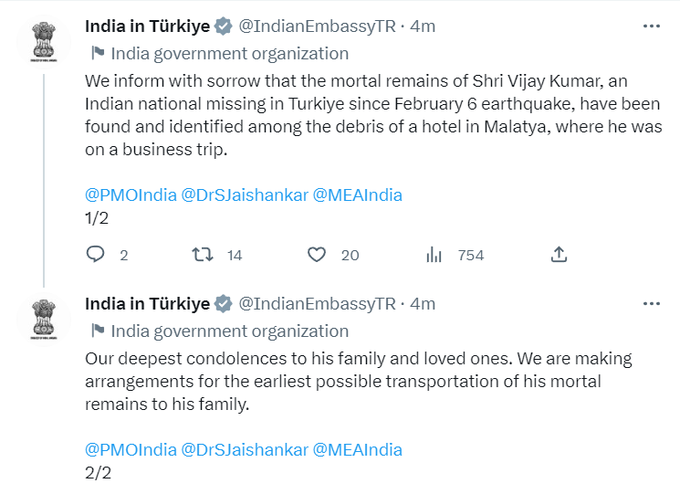Like the first tweet with heart icon
Image resolution: width=680 pixels, height=494 pixels.
(x=317, y=255)
